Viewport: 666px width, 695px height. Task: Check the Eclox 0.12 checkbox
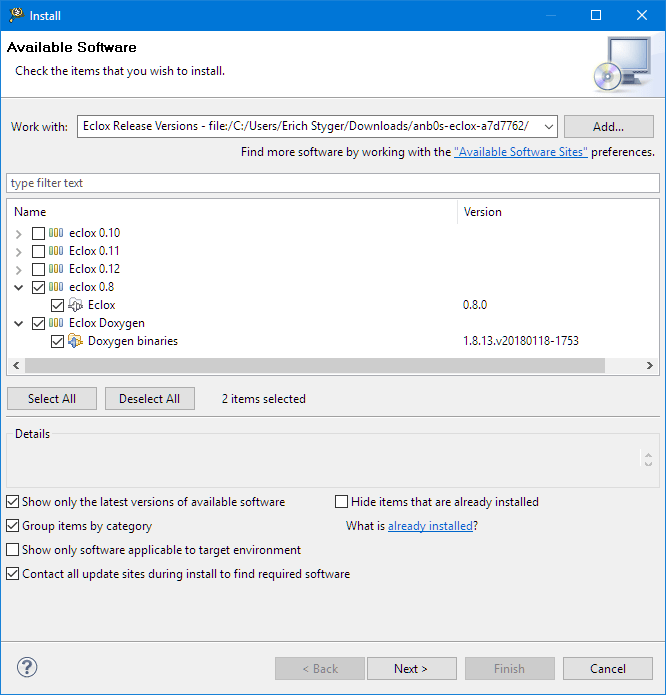(39, 269)
